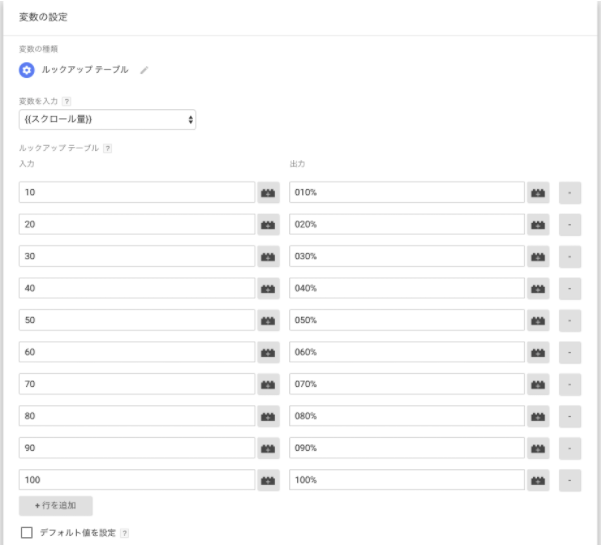Add a row with 行を追加 button
The width and height of the screenshot is (601, 548).
[56, 505]
